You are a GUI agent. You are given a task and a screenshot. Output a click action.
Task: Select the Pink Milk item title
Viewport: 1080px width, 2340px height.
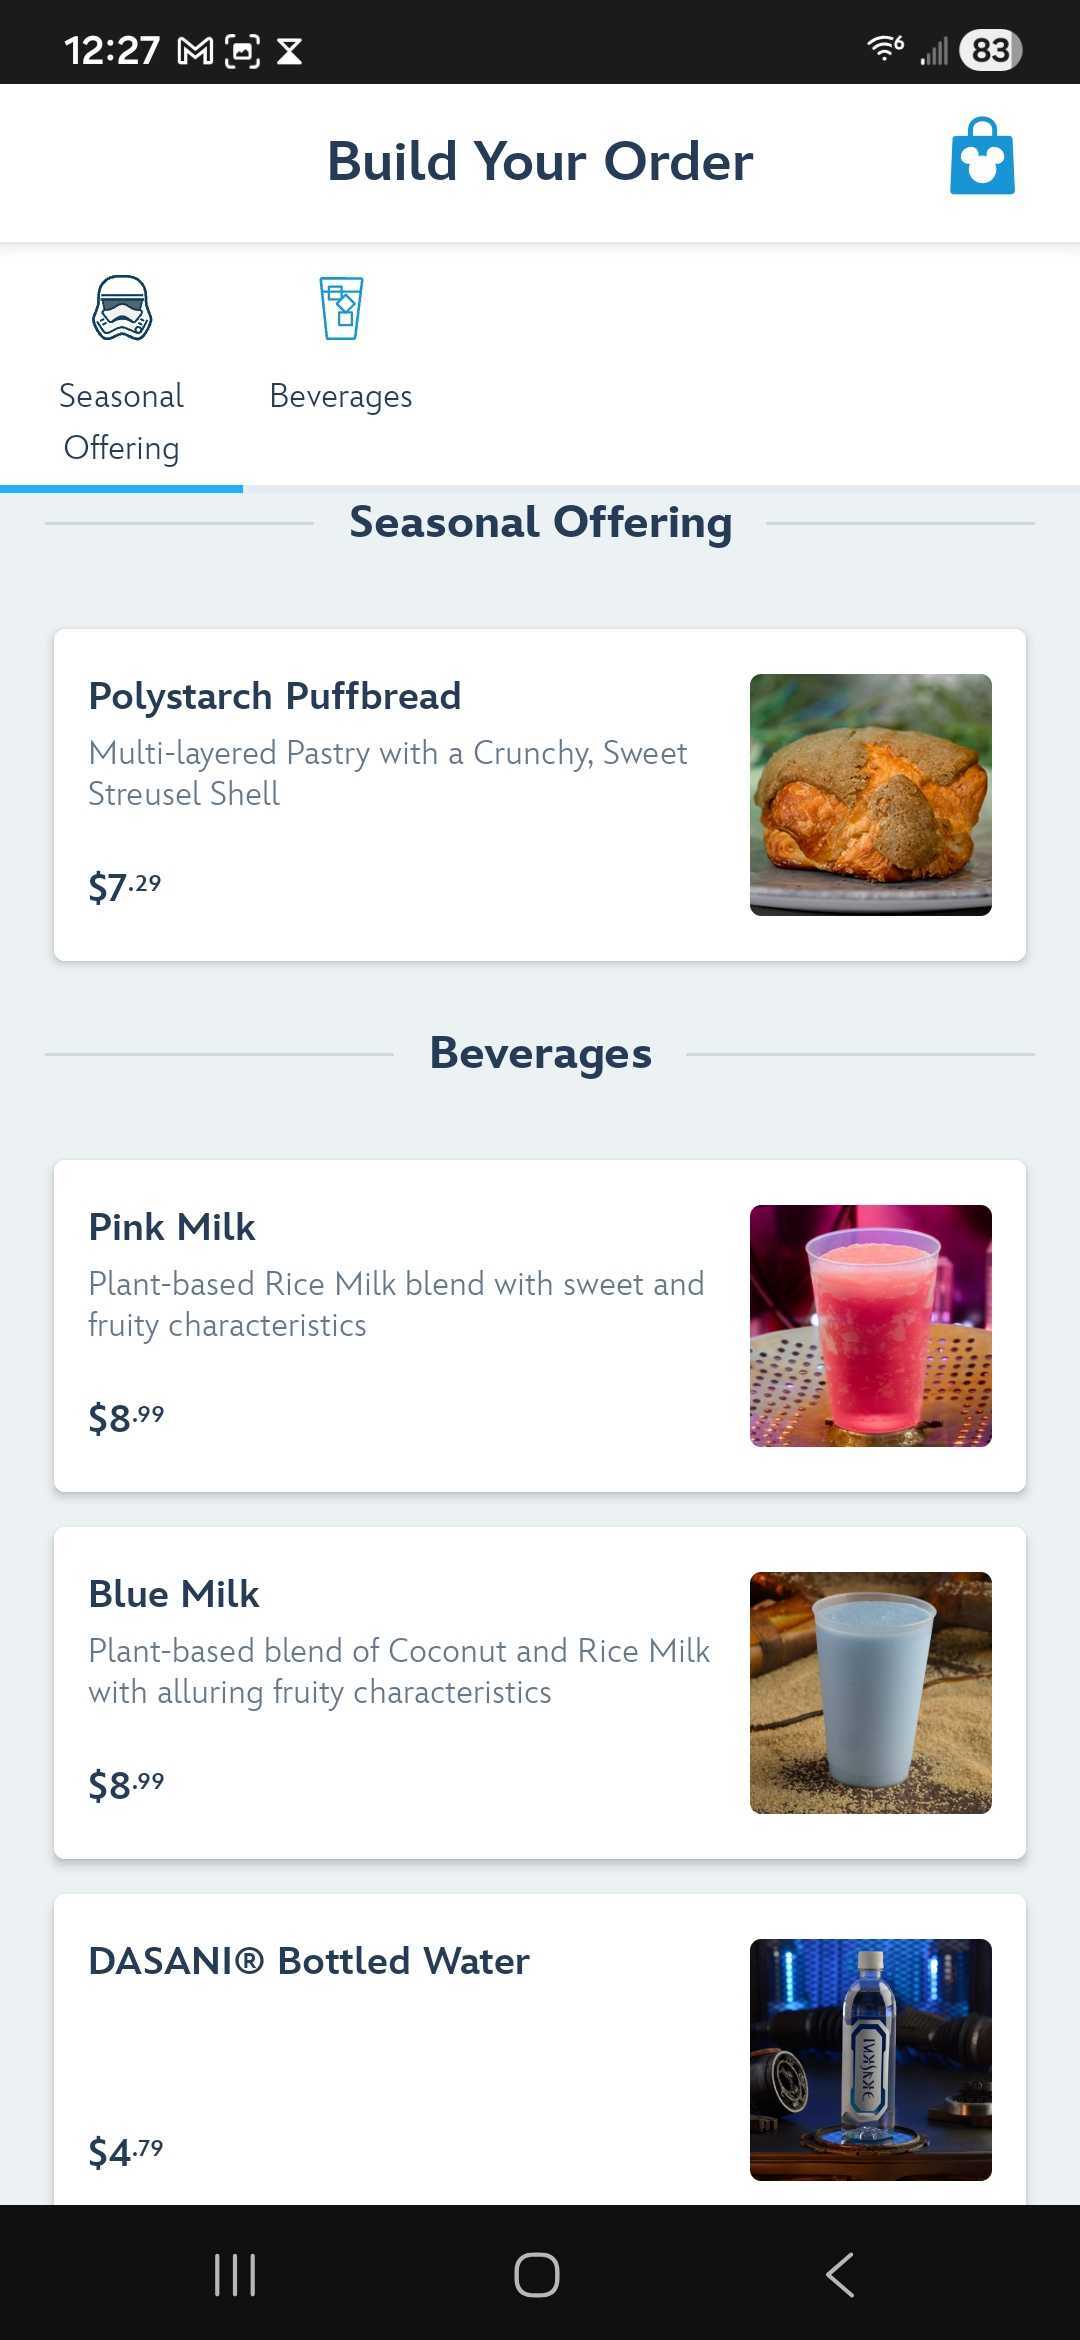[x=172, y=1227]
